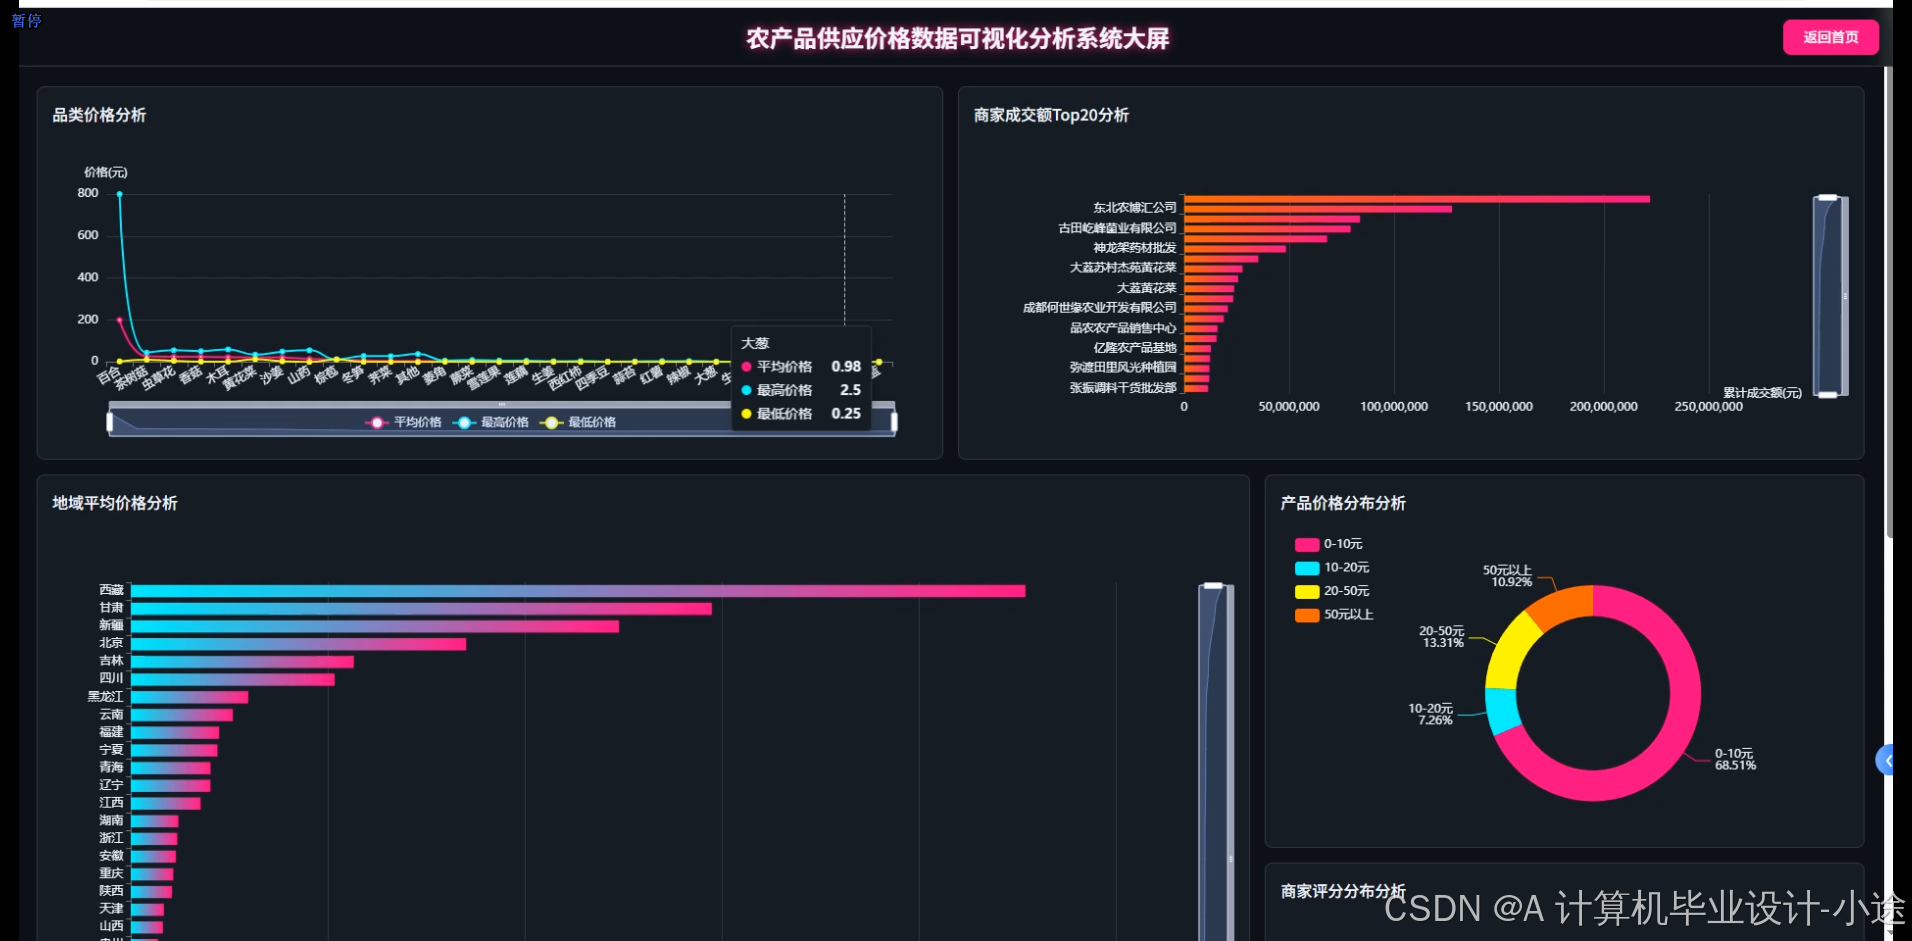Viewport: 1912px width, 941px height.
Task: Click the 地域平均价格分析 panel title
Action: [115, 503]
